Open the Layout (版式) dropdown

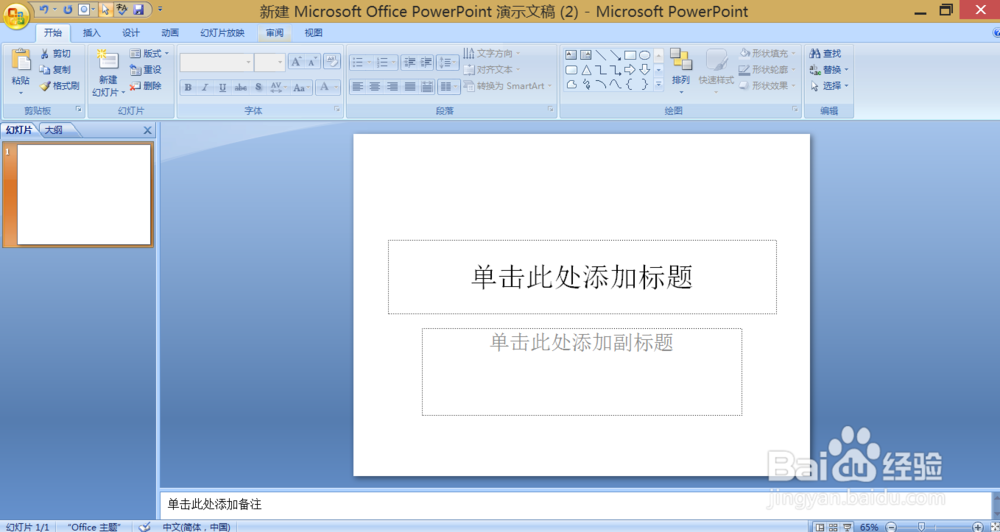(x=149, y=54)
